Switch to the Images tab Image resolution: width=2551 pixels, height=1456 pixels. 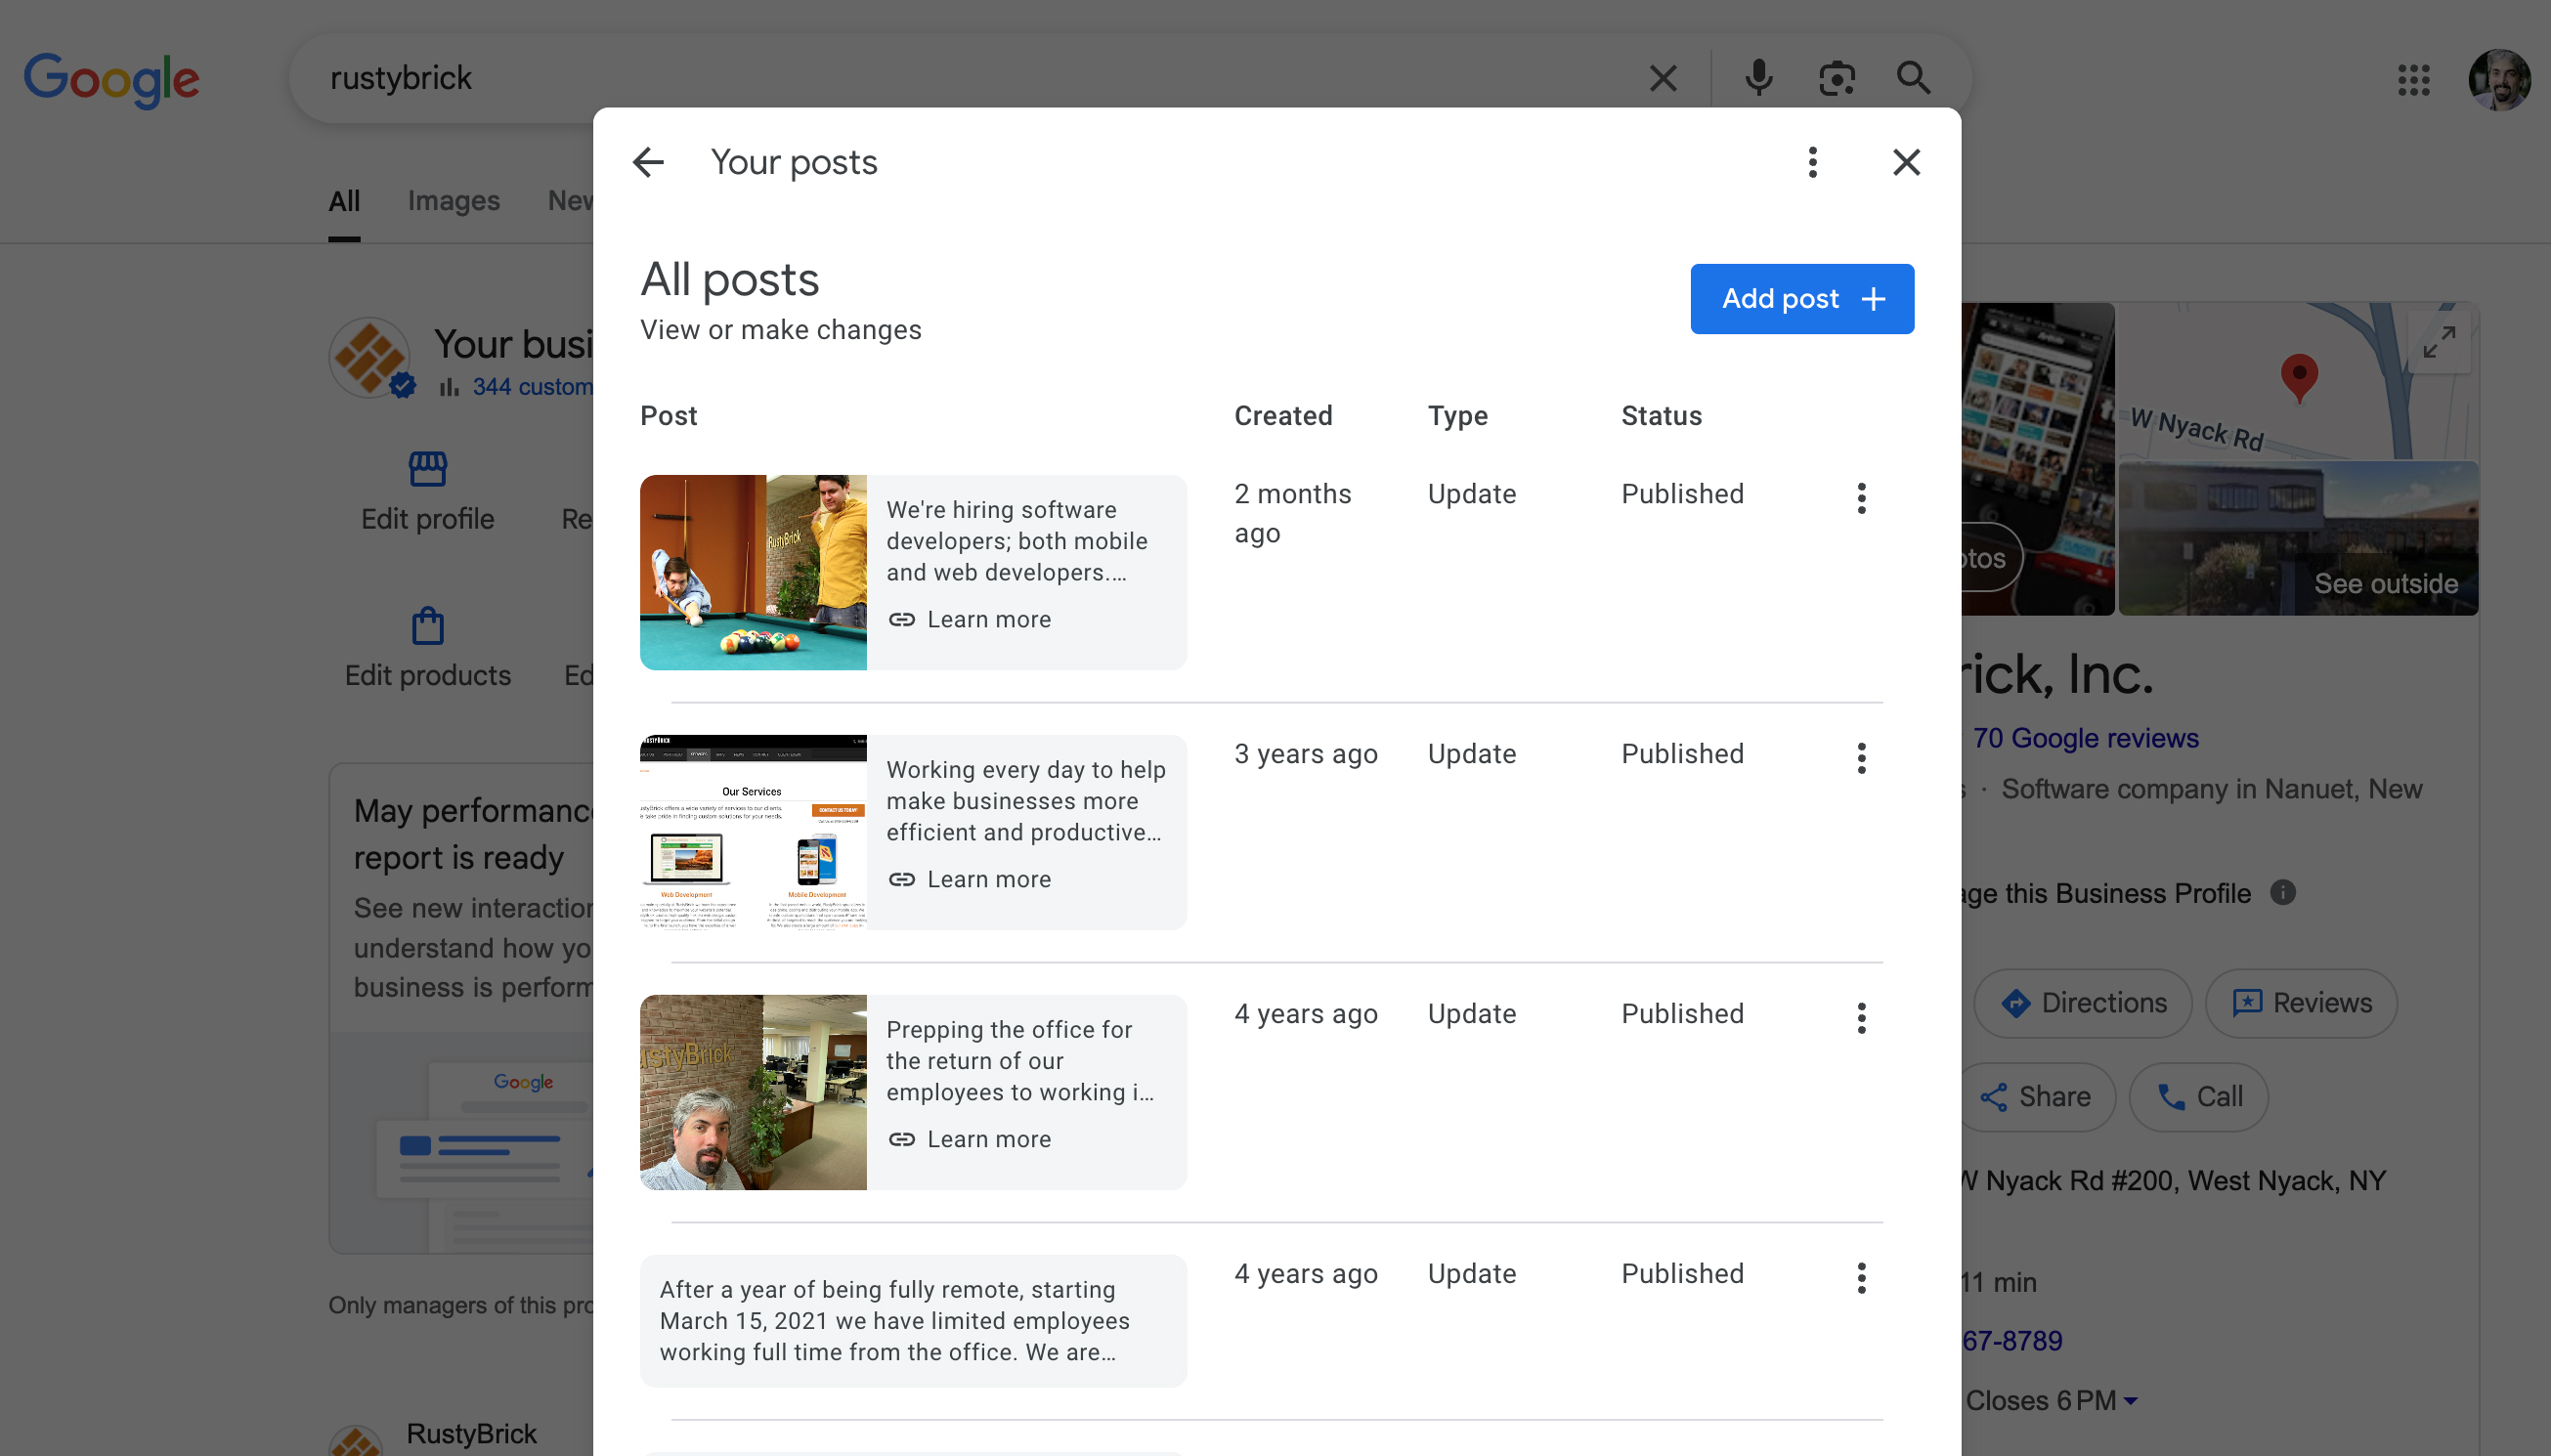tap(454, 200)
